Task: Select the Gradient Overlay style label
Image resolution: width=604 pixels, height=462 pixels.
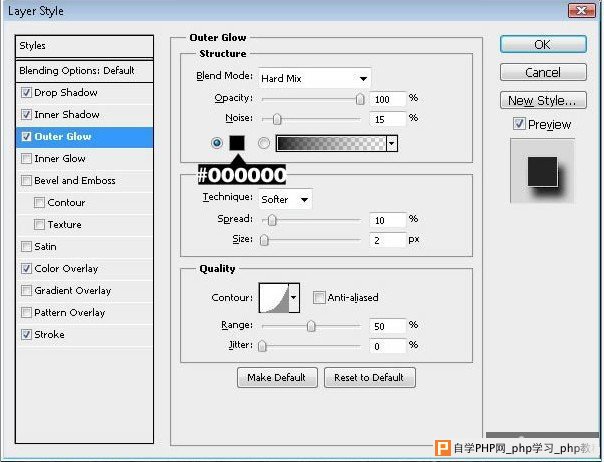Action: tap(73, 291)
